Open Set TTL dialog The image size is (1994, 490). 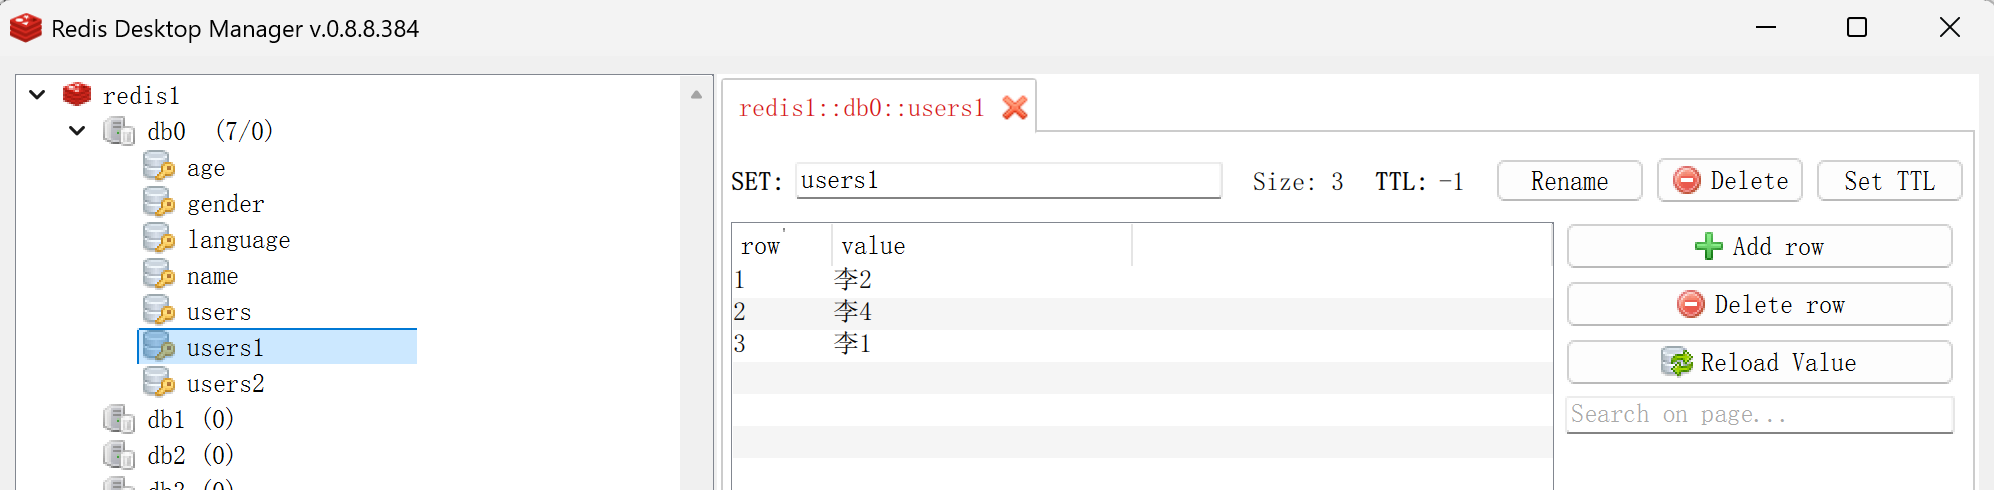(x=1889, y=181)
